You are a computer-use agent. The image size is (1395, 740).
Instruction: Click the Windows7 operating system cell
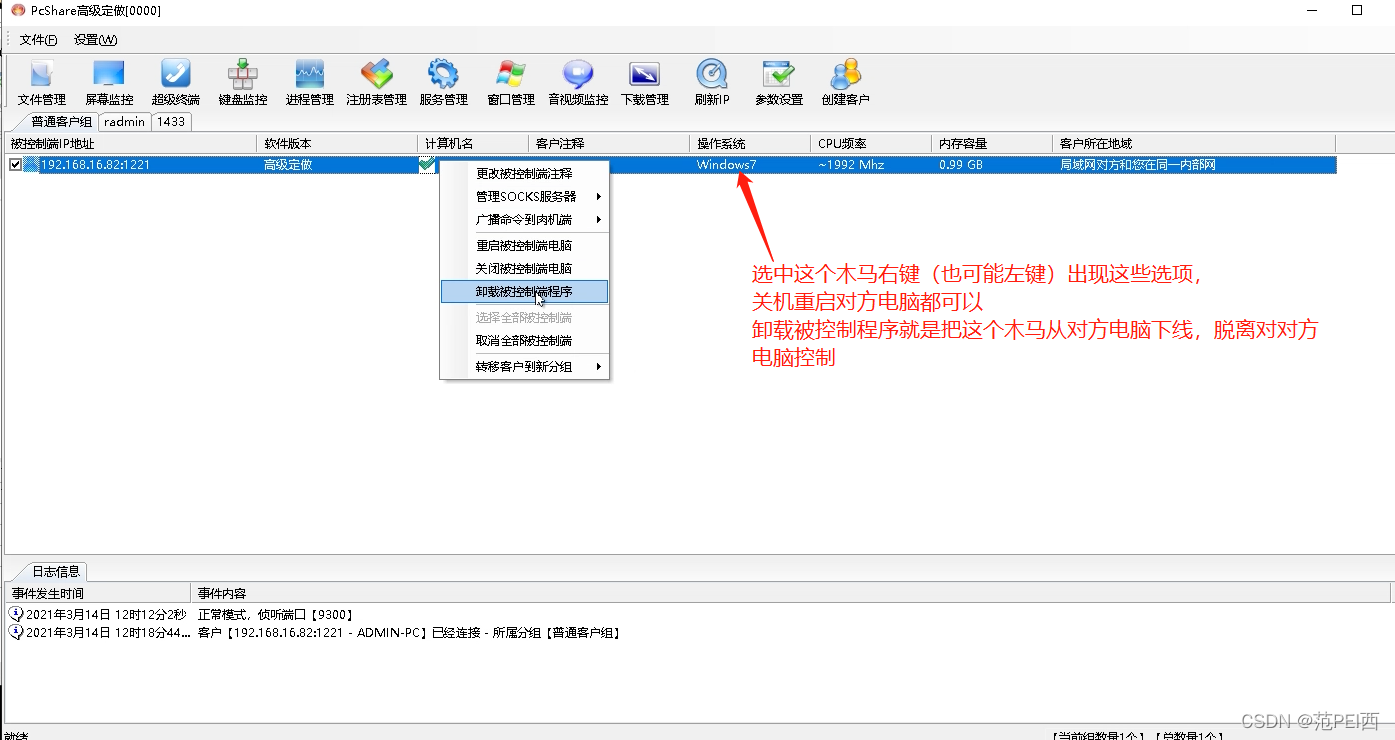(727, 165)
